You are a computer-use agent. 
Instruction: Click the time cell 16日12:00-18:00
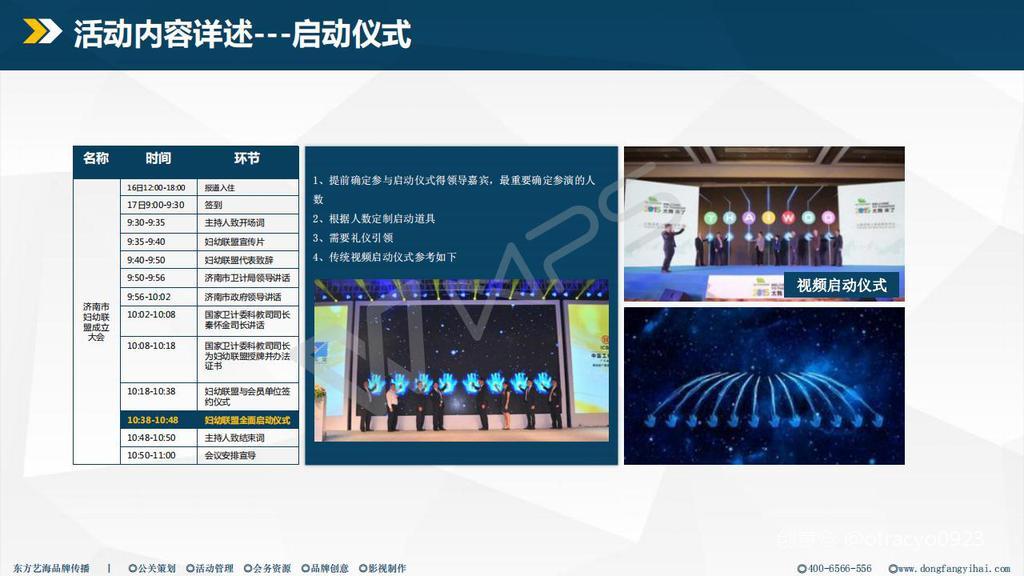[x=159, y=187]
